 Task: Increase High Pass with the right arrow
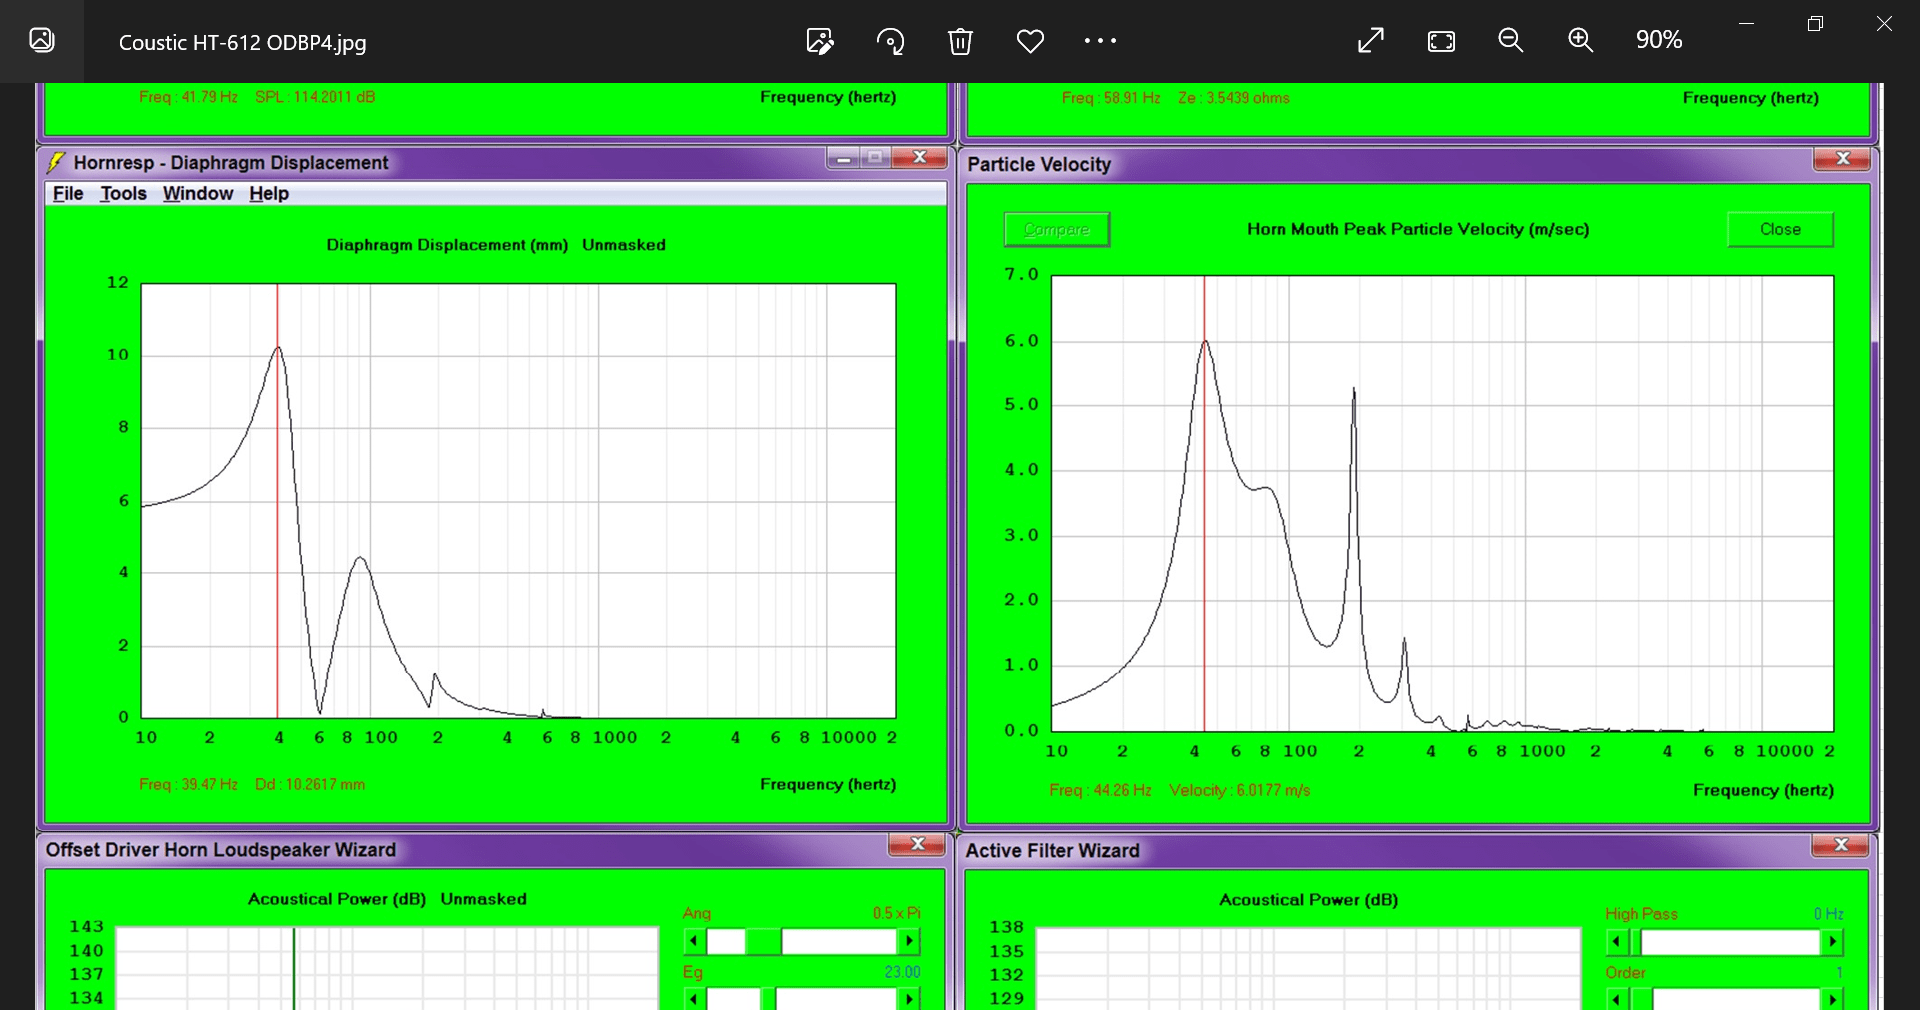tap(1832, 942)
